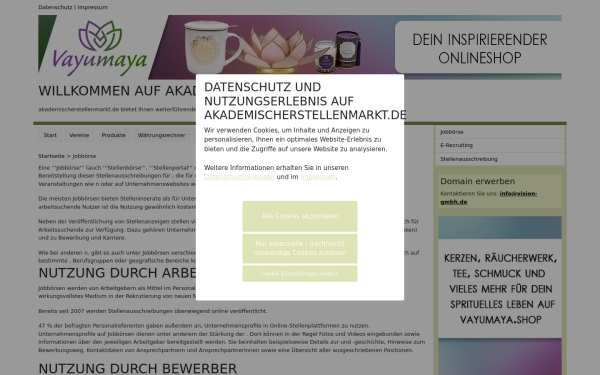The image size is (600, 375).
Task: Open Stellenausschreibung in sidebar menu
Action: coord(500,159)
